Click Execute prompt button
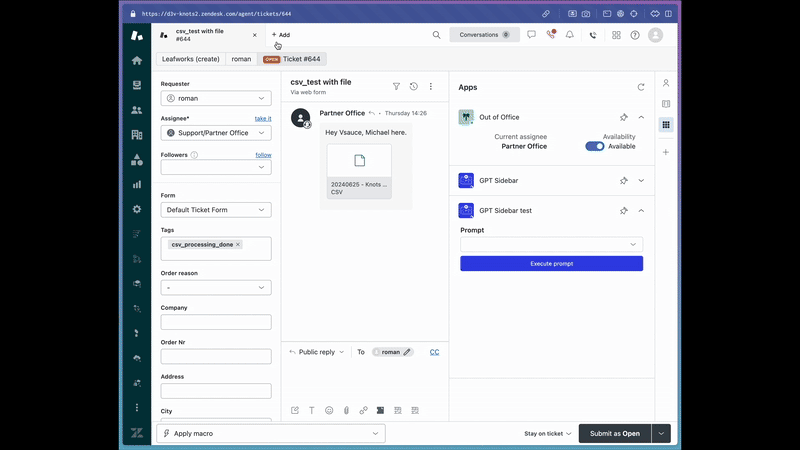The height and width of the screenshot is (450, 800). tap(551, 264)
